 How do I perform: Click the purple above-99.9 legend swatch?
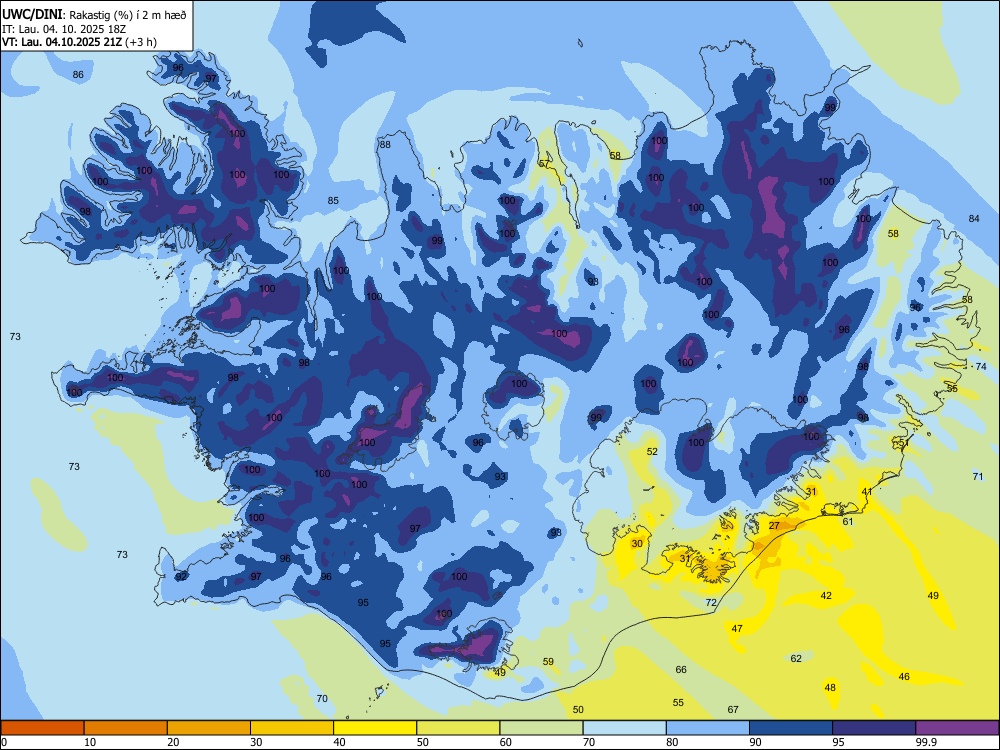tap(957, 728)
